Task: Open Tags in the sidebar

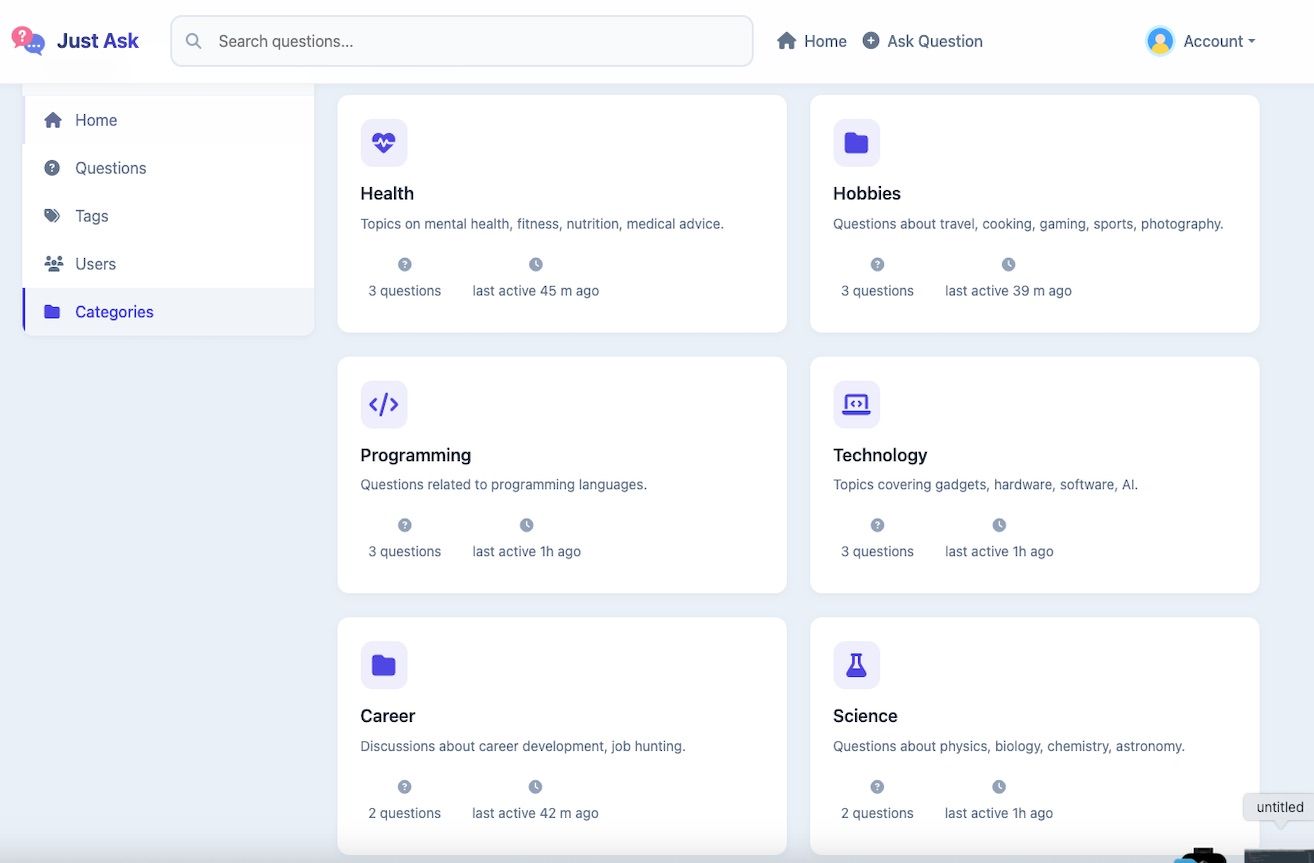Action: (x=168, y=216)
